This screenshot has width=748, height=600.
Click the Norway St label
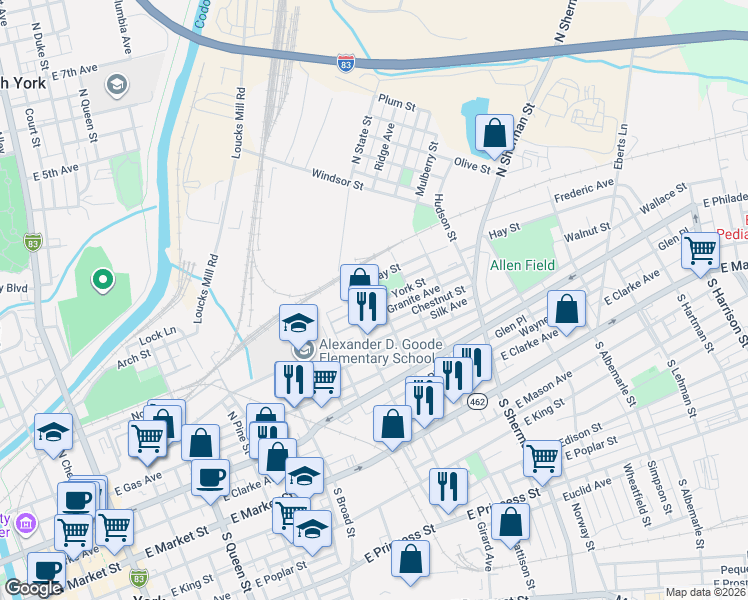click(x=583, y=527)
